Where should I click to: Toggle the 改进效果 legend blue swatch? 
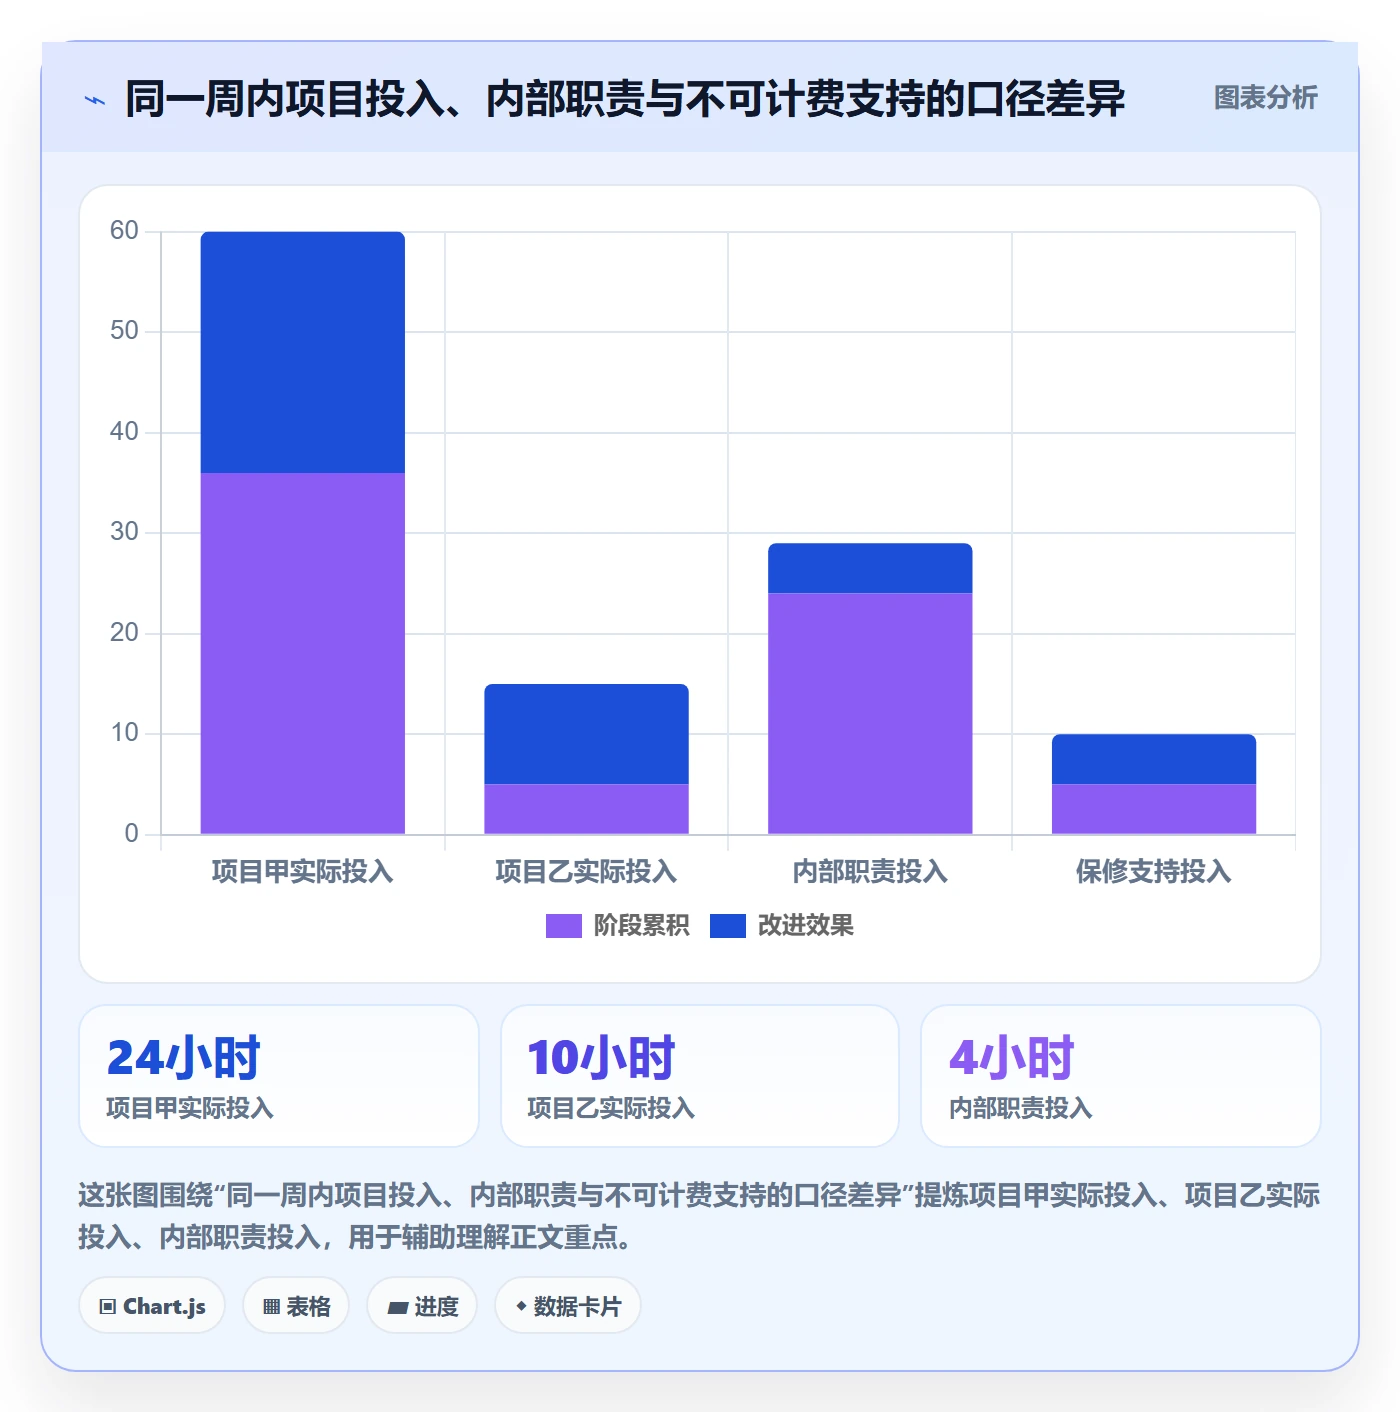(x=728, y=926)
